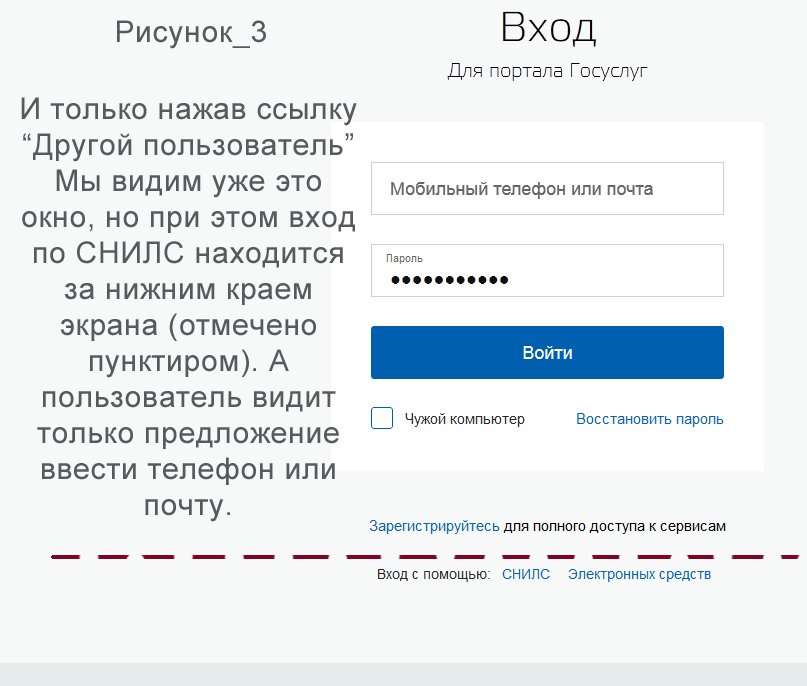Click the для полного доступа к сервисам text
The width and height of the screenshot is (807, 686).
(x=614, y=525)
